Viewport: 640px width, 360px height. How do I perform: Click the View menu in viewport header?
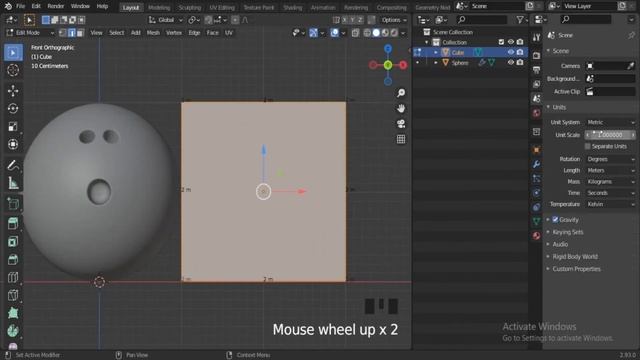point(96,33)
